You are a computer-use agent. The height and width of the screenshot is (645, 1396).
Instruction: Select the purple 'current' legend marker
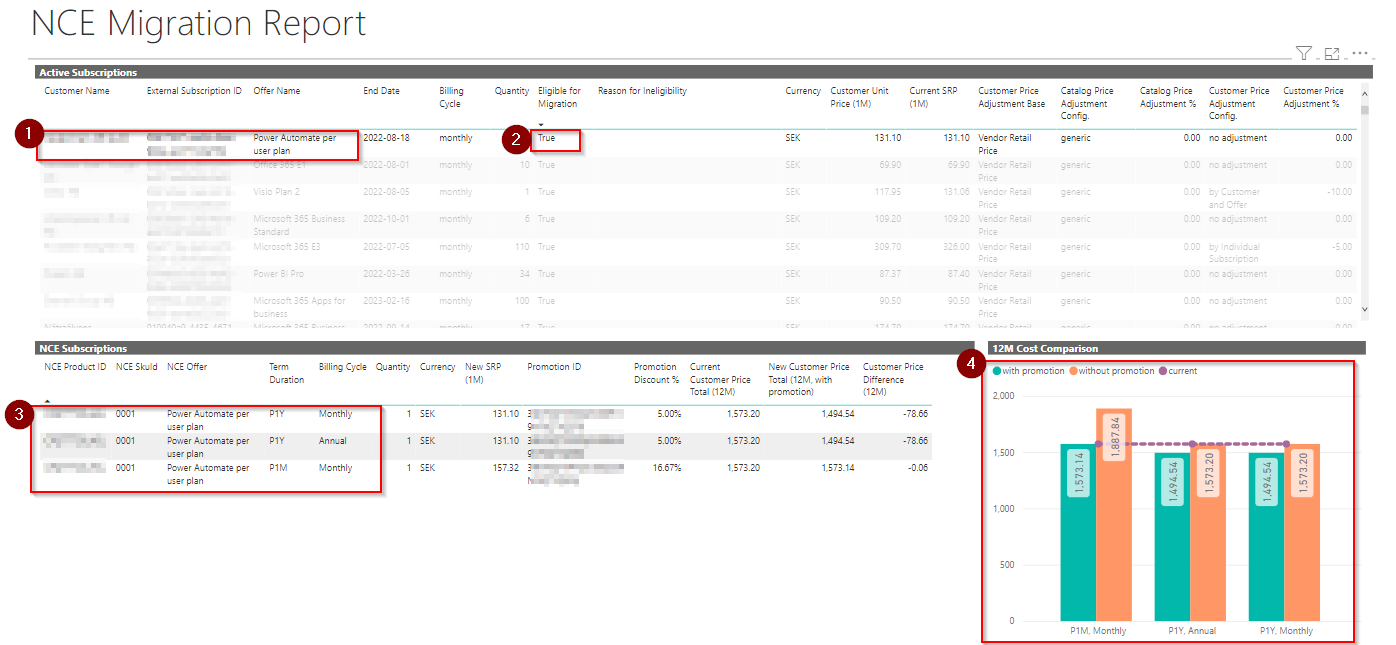(x=1161, y=371)
